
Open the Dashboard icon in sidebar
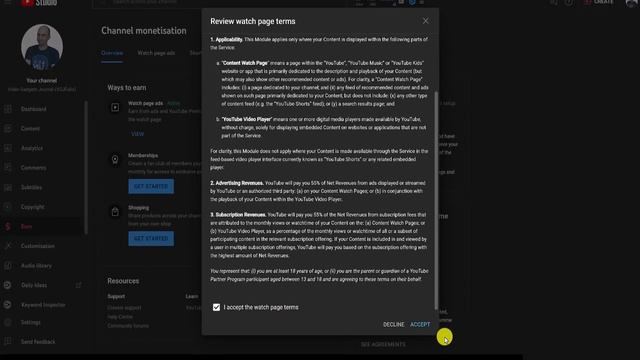pos(8,109)
